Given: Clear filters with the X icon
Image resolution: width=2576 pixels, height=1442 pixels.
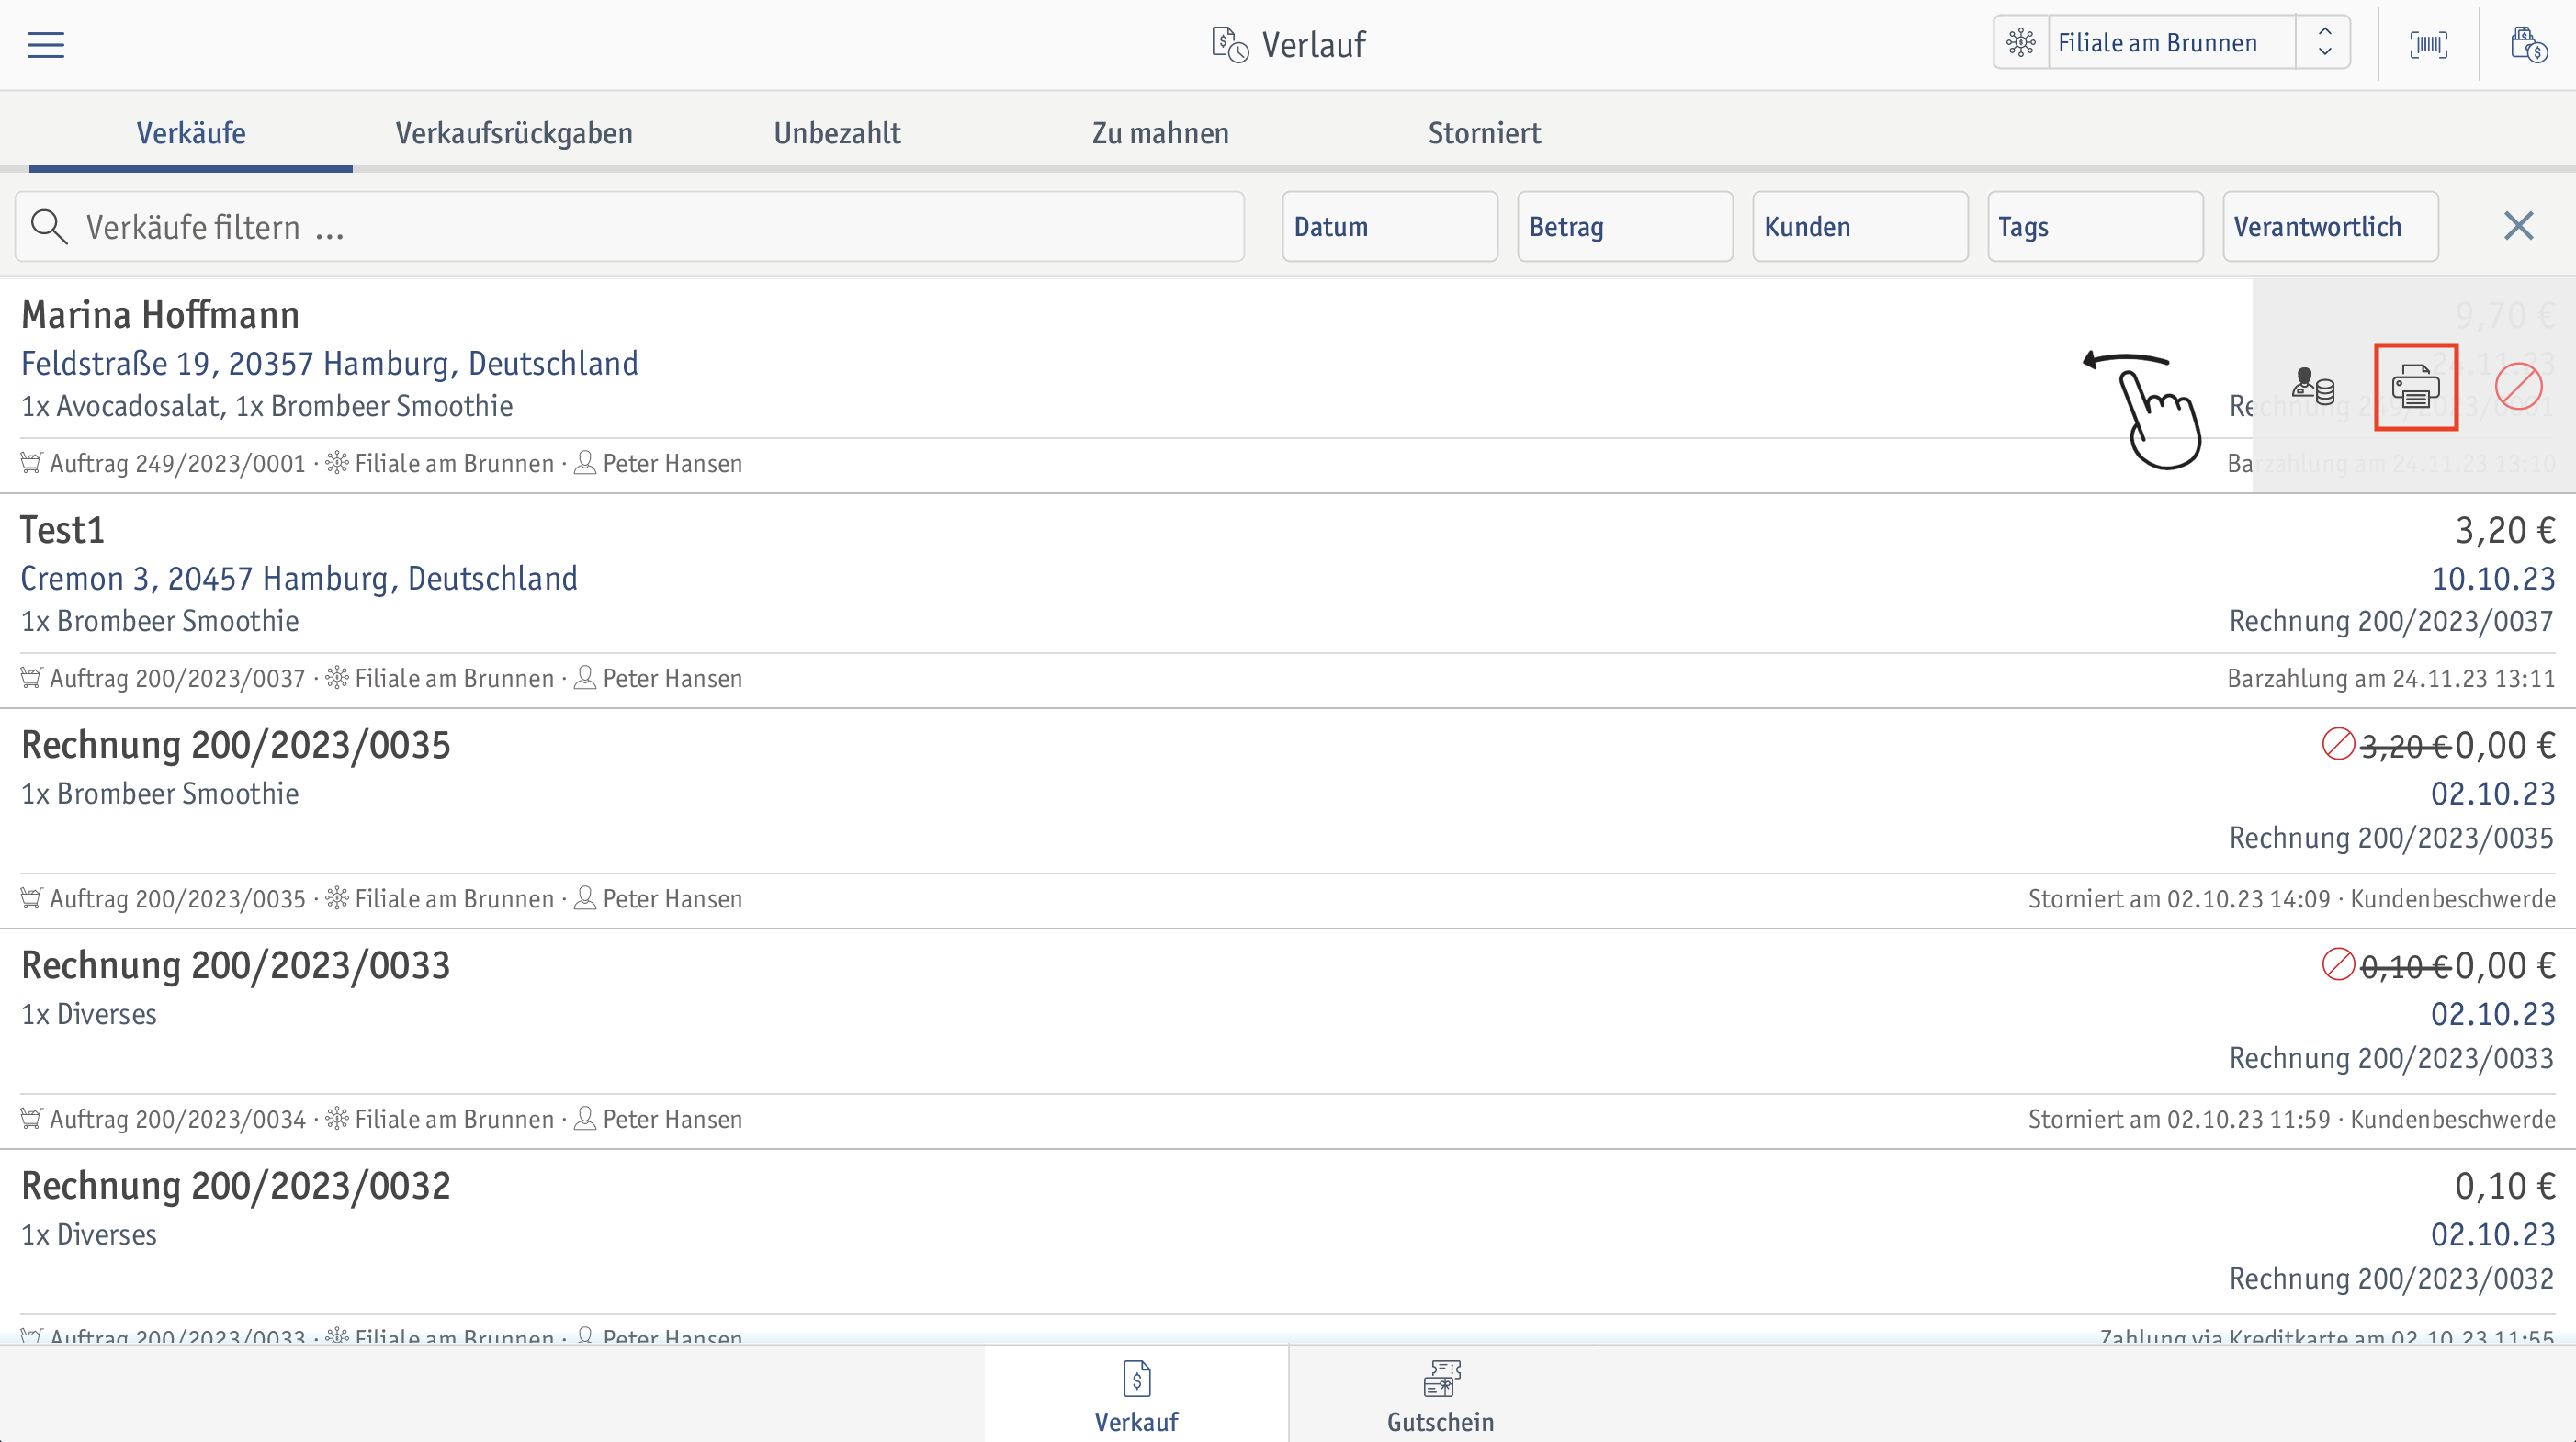Looking at the screenshot, I should [x=2518, y=226].
